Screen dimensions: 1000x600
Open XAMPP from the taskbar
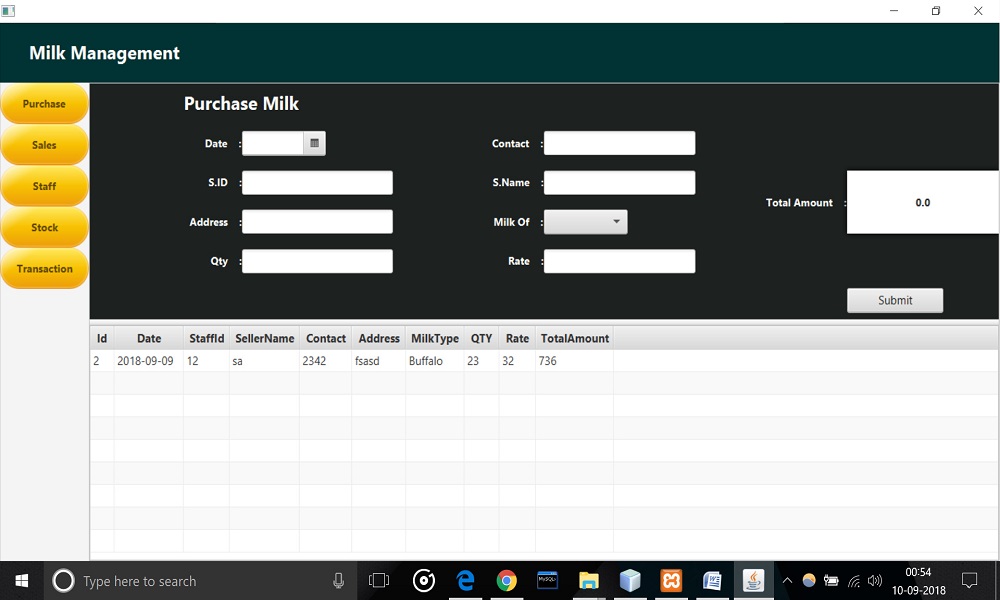[x=671, y=581]
